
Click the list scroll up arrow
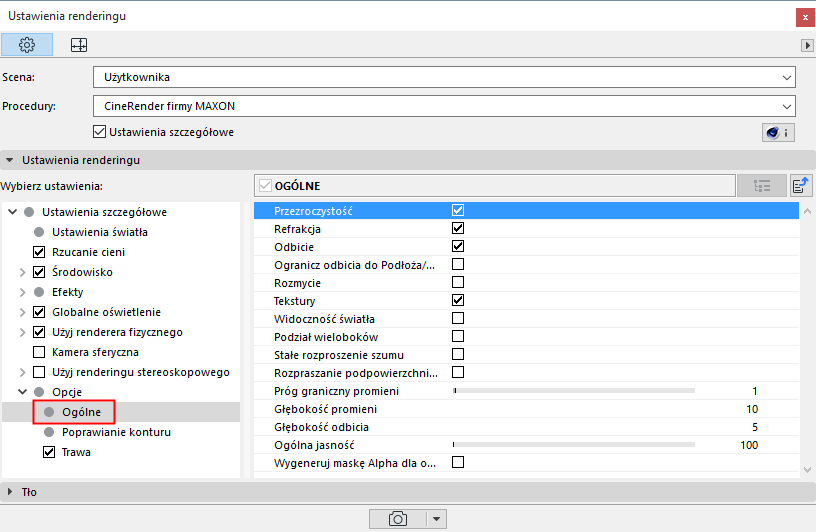[x=808, y=211]
